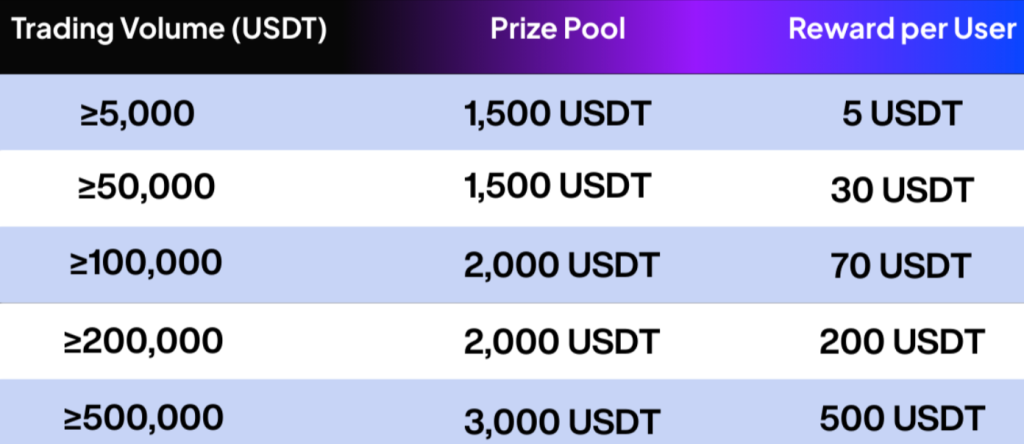This screenshot has height=444, width=1024.
Task: Select the 2,000 USDT prize for ≥200,000
Action: pyautogui.click(x=561, y=342)
